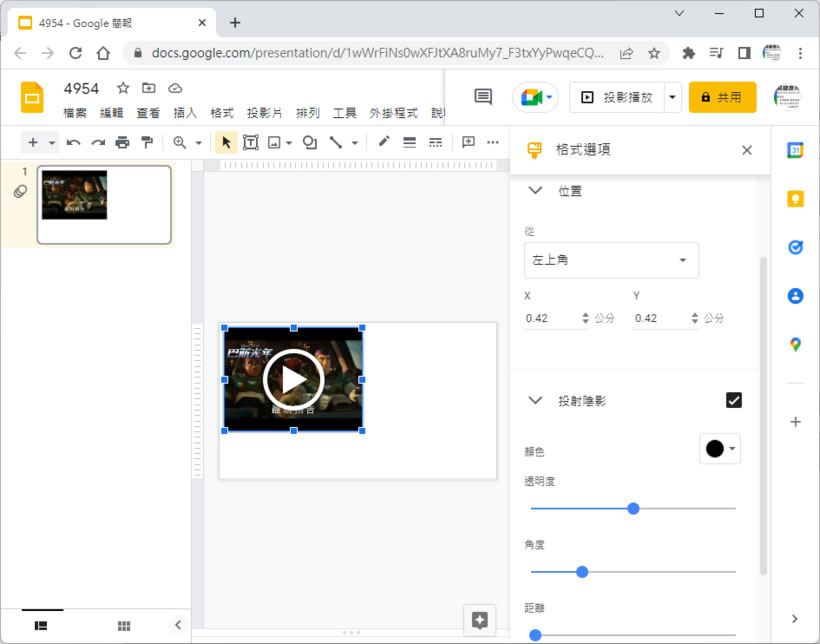Click the 距離 slider handle

(x=535, y=635)
